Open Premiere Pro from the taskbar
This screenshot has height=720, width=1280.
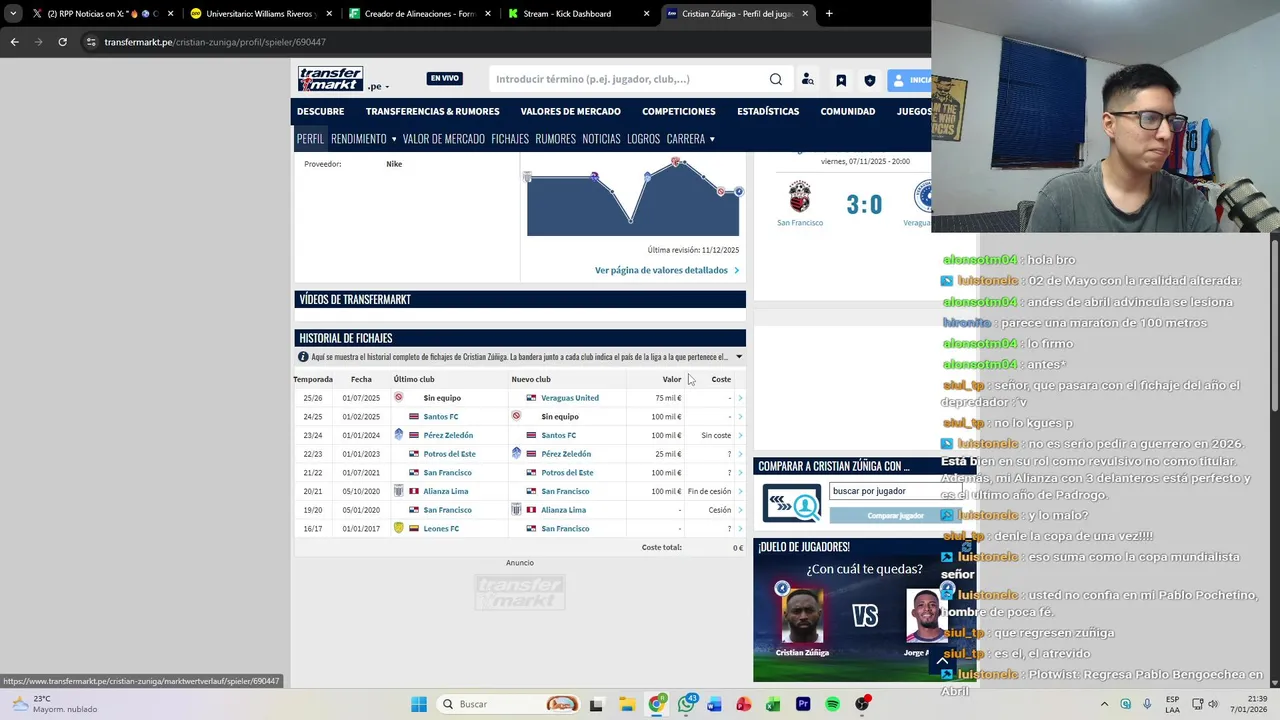point(803,704)
